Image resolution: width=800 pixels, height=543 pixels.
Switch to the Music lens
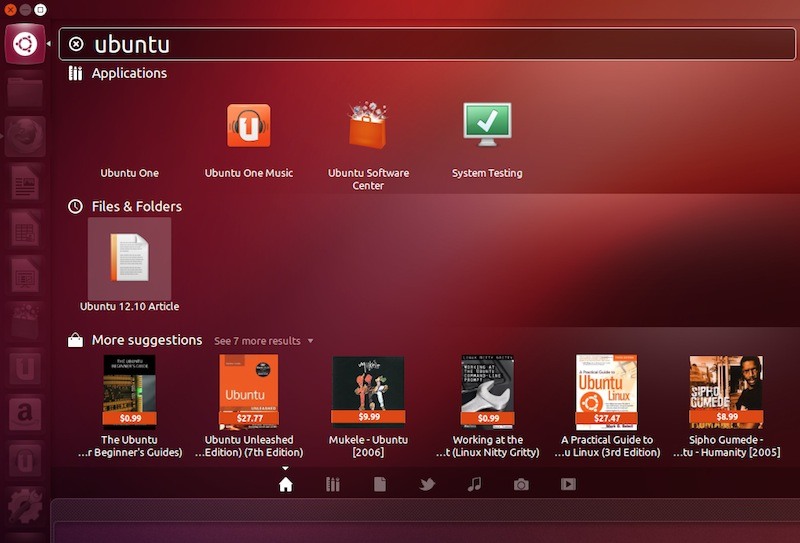pos(474,484)
